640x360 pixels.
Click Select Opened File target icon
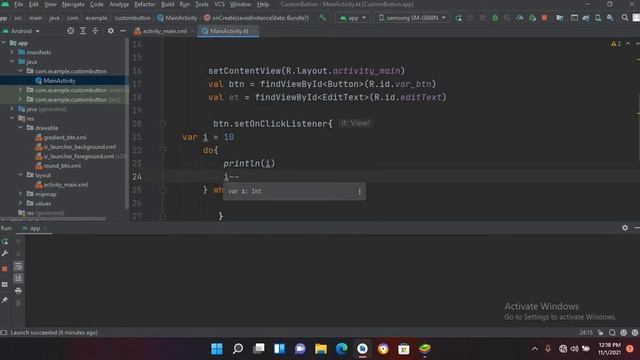click(x=70, y=31)
